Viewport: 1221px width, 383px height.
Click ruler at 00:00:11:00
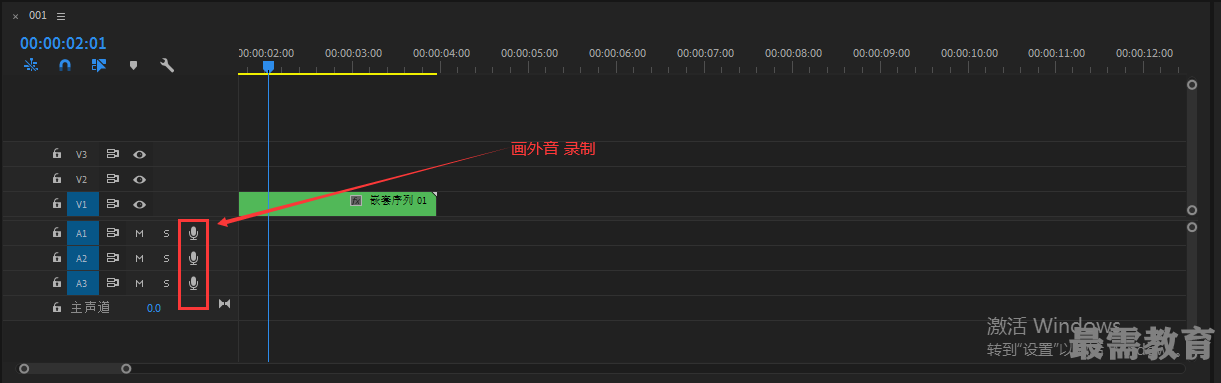(1056, 53)
